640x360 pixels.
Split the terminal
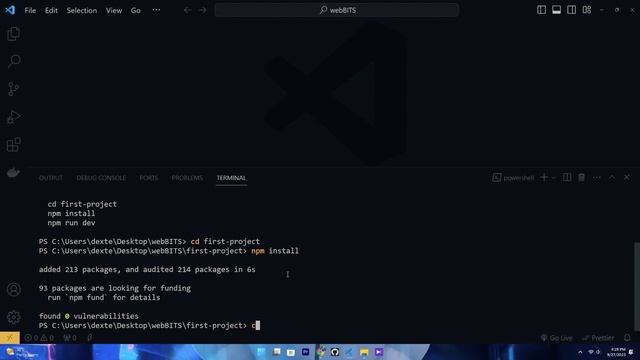point(567,177)
